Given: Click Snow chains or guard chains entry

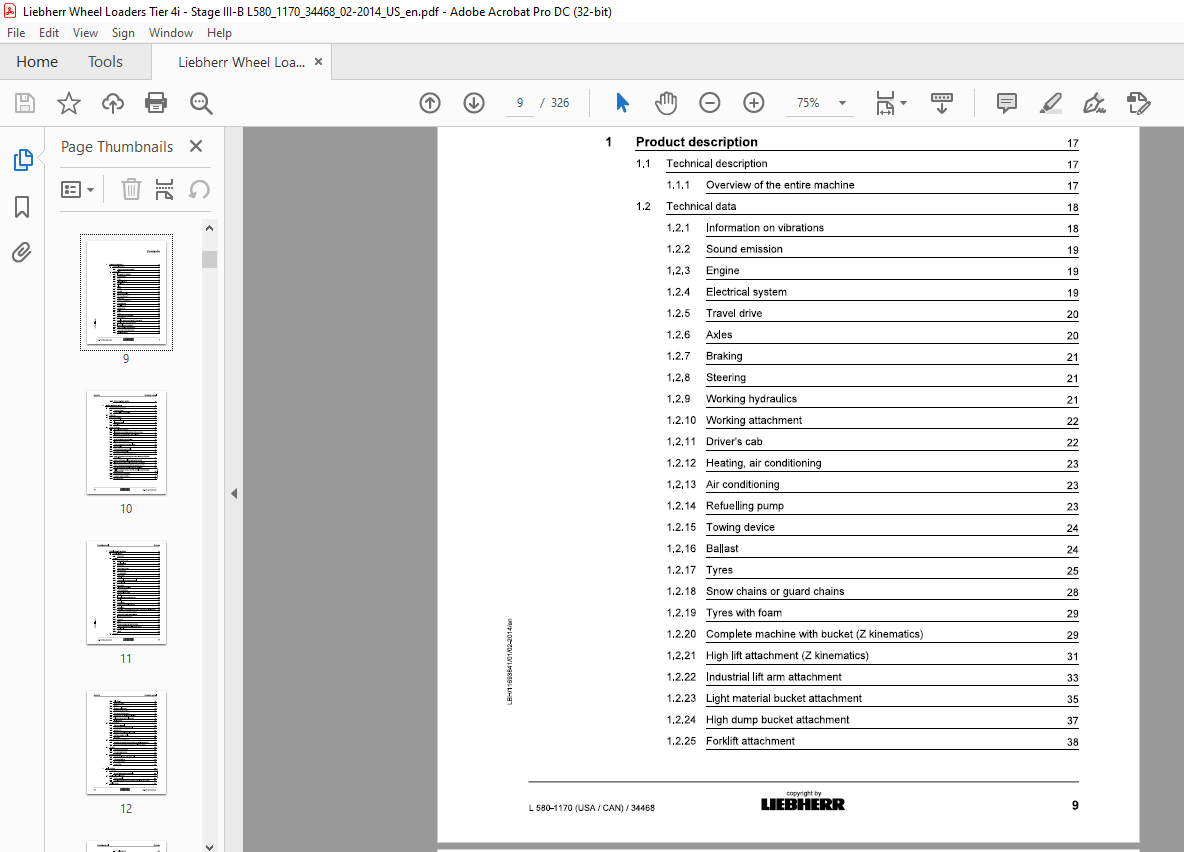Looking at the screenshot, I should [775, 591].
